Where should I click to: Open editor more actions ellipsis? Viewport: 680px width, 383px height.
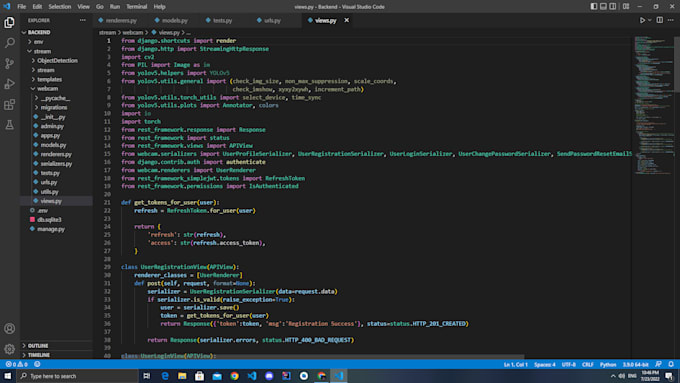[x=670, y=20]
